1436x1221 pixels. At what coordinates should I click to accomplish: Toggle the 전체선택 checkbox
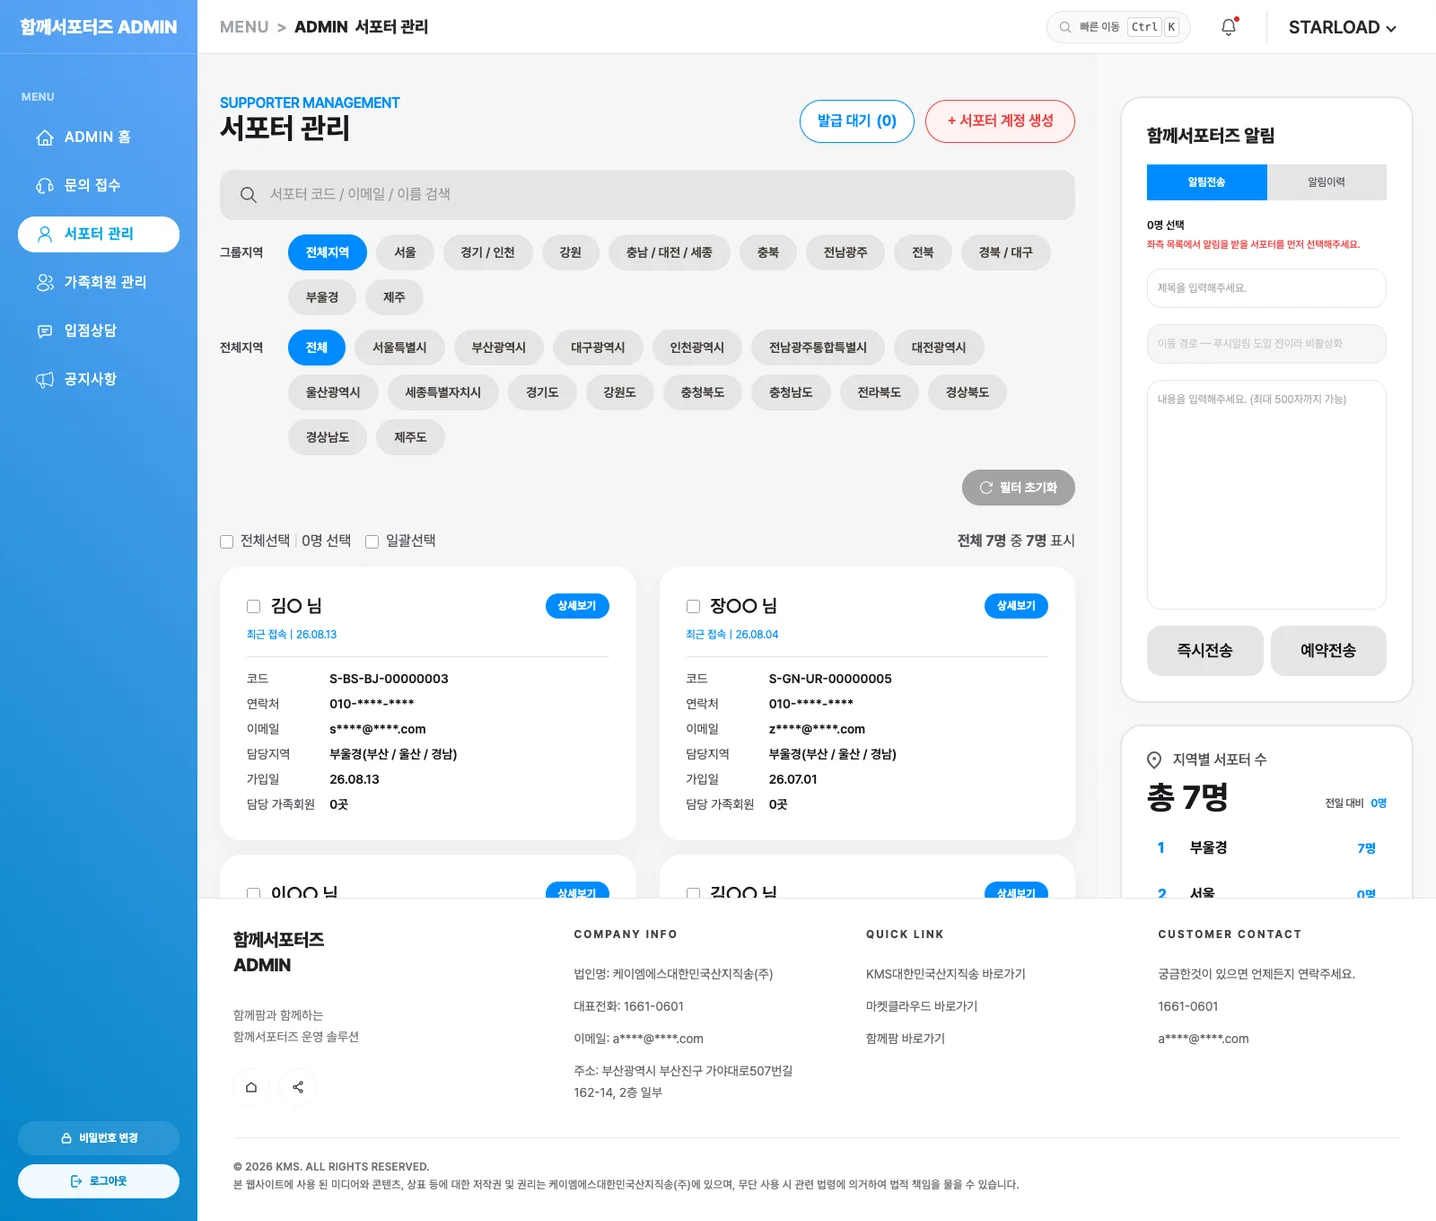227,541
